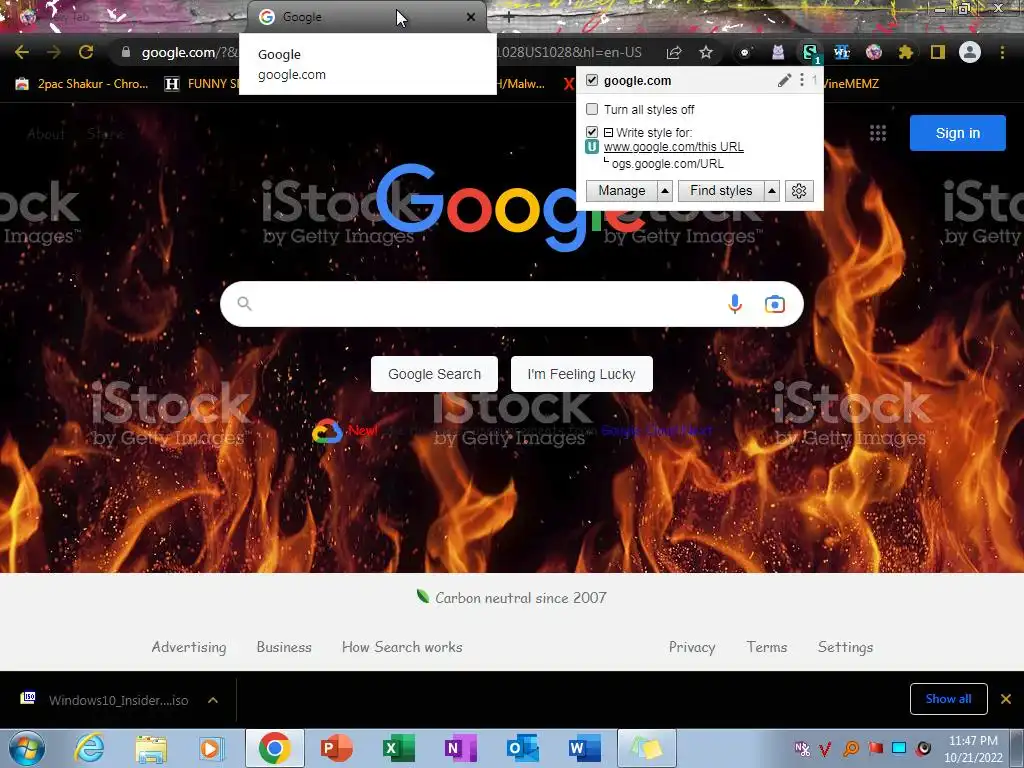The height and width of the screenshot is (768, 1024).
Task: Click the blue Sign in button
Action: tap(957, 133)
